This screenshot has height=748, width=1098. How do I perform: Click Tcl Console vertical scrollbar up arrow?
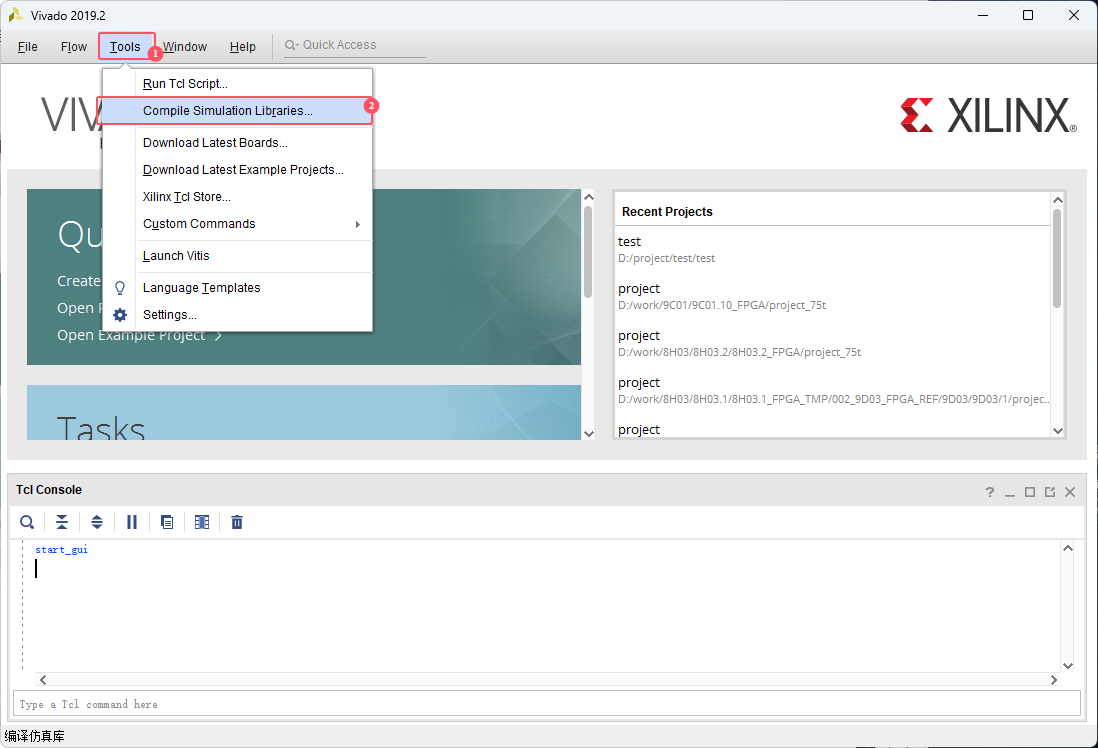pyautogui.click(x=1067, y=548)
